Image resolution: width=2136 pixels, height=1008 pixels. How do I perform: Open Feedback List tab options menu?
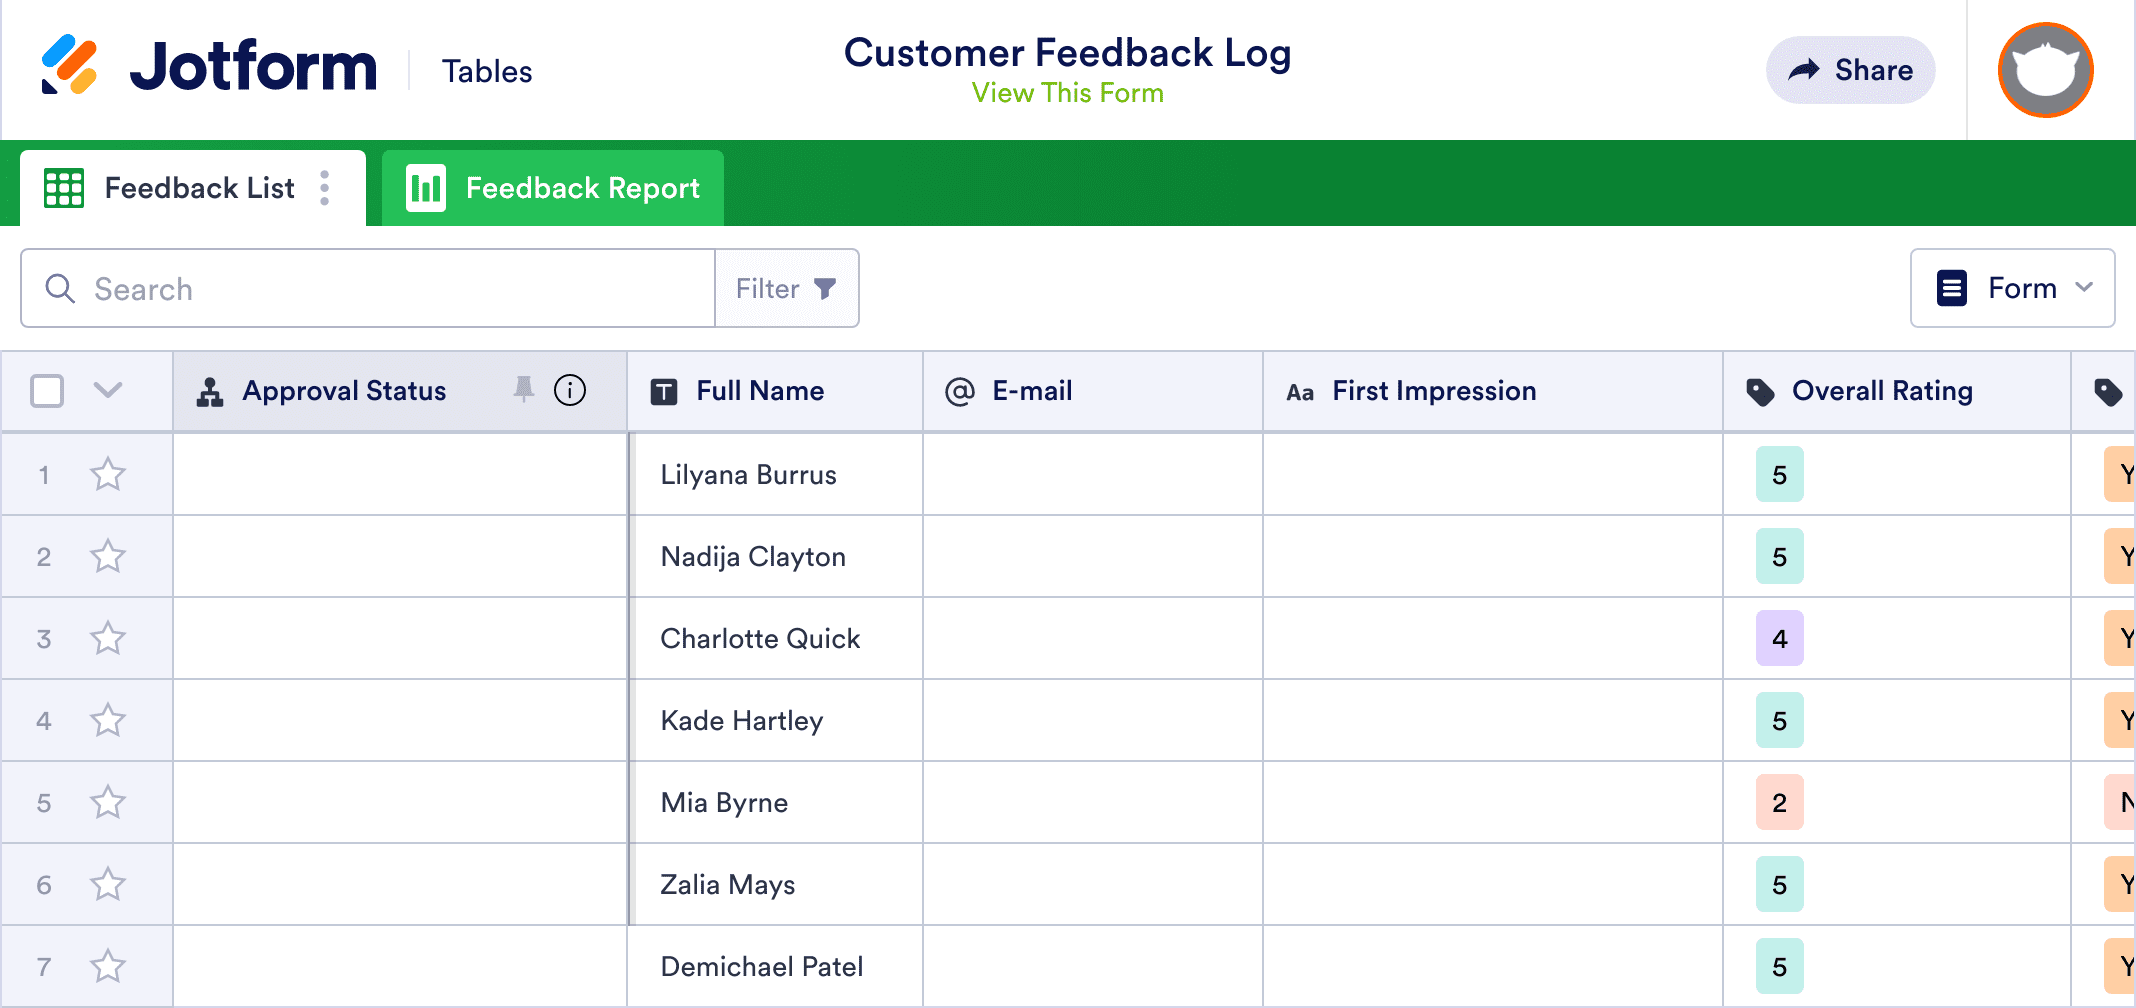[x=325, y=188]
